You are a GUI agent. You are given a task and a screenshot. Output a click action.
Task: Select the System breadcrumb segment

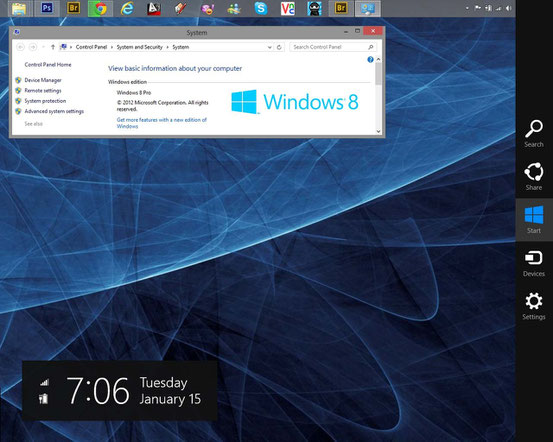(181, 47)
